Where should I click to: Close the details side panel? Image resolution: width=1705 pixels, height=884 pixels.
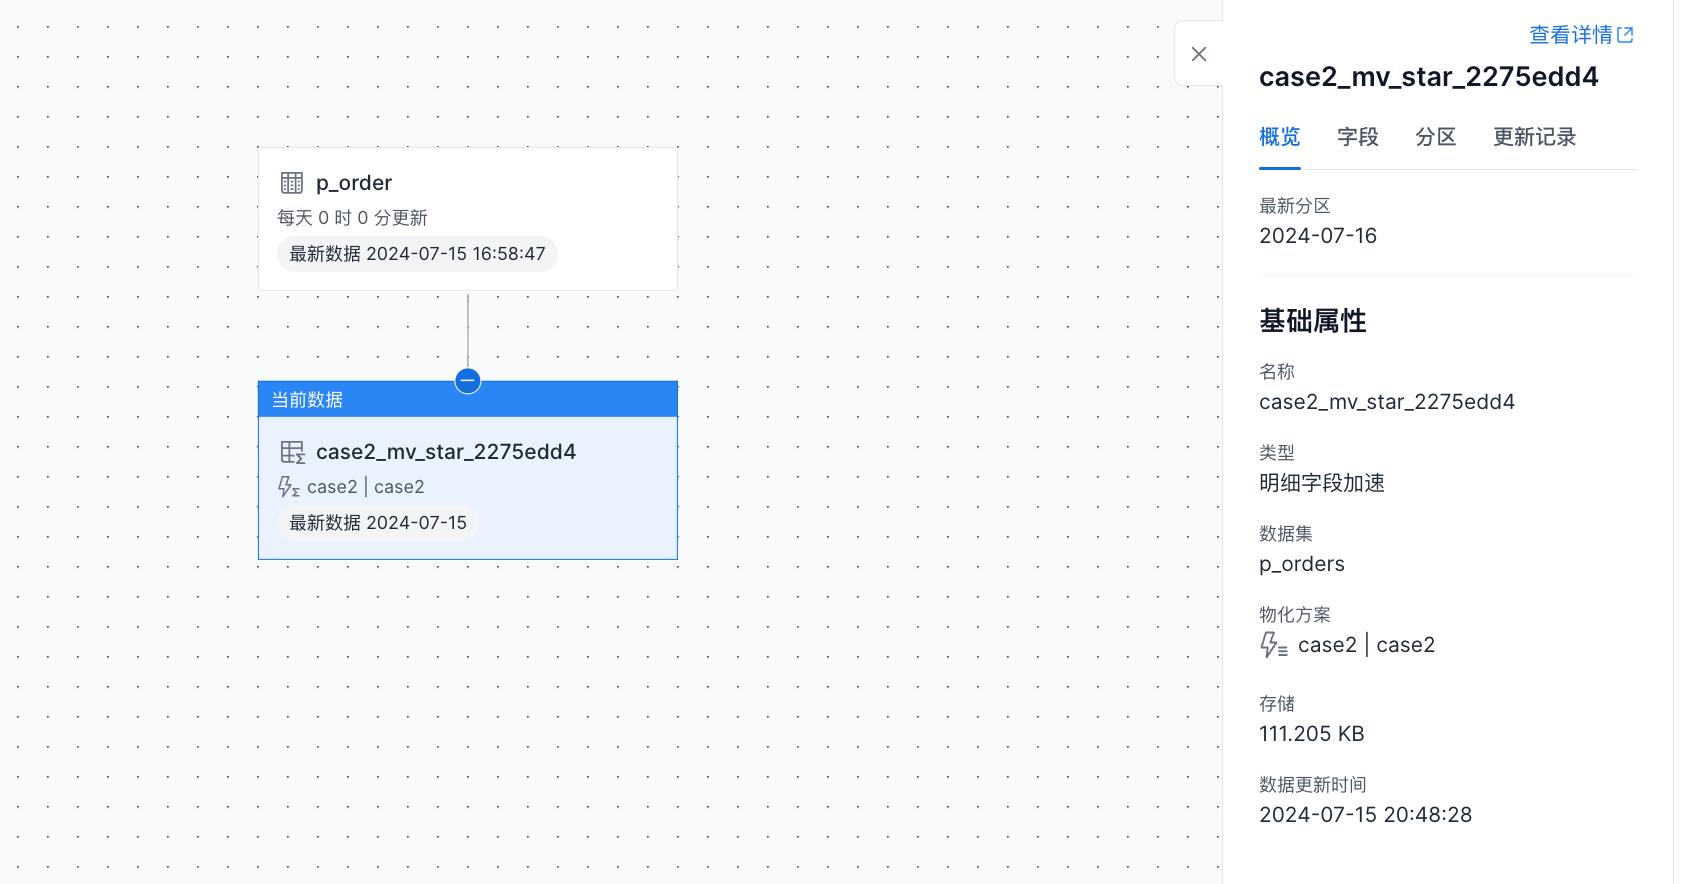tap(1199, 54)
